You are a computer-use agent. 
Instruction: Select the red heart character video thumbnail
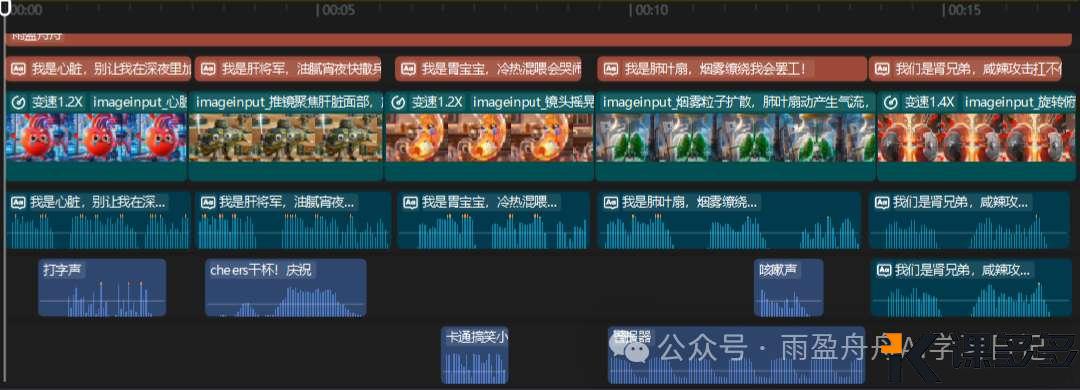tap(96, 137)
